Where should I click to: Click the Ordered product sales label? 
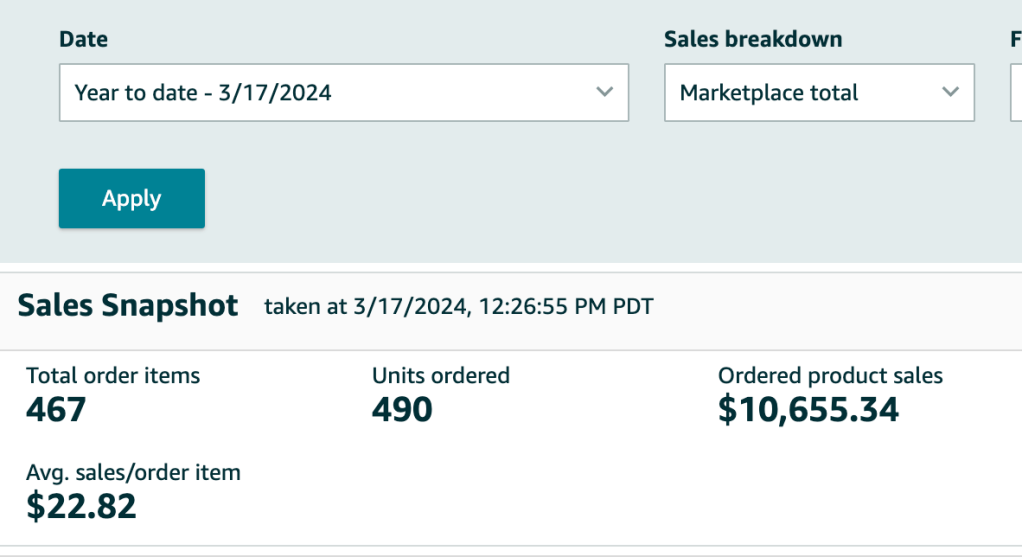pyautogui.click(x=830, y=376)
